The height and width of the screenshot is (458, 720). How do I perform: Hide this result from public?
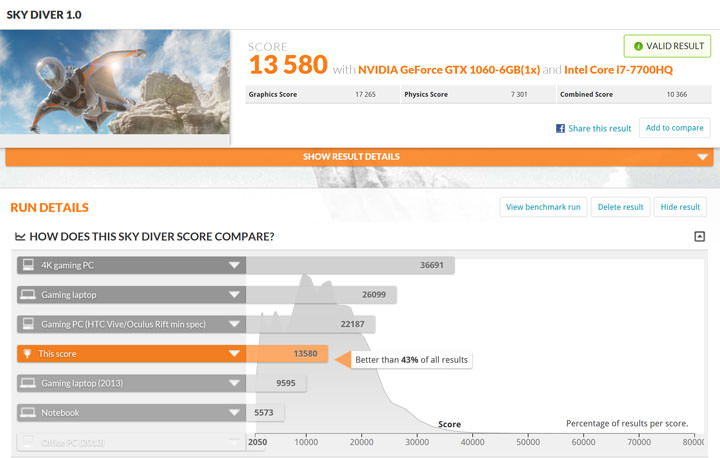[x=680, y=207]
